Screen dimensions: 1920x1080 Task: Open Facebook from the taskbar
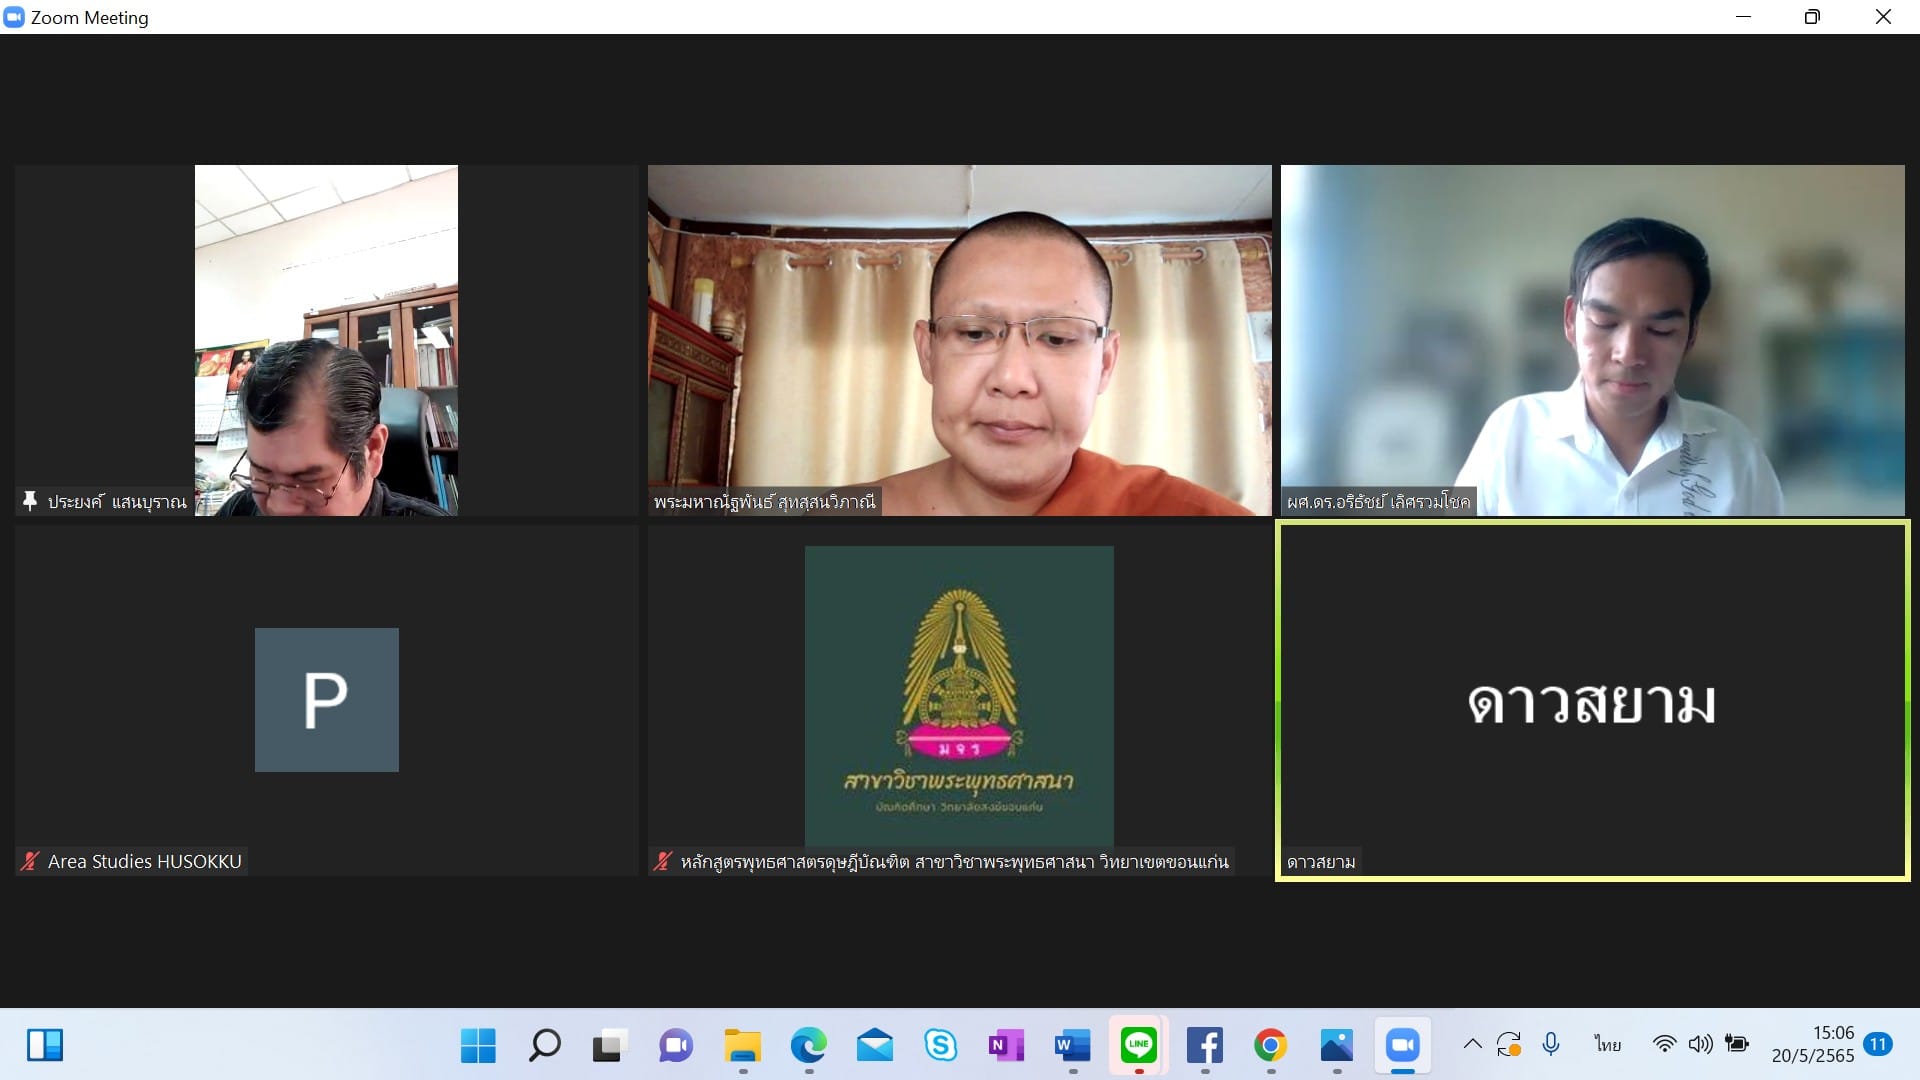pyautogui.click(x=1204, y=1046)
